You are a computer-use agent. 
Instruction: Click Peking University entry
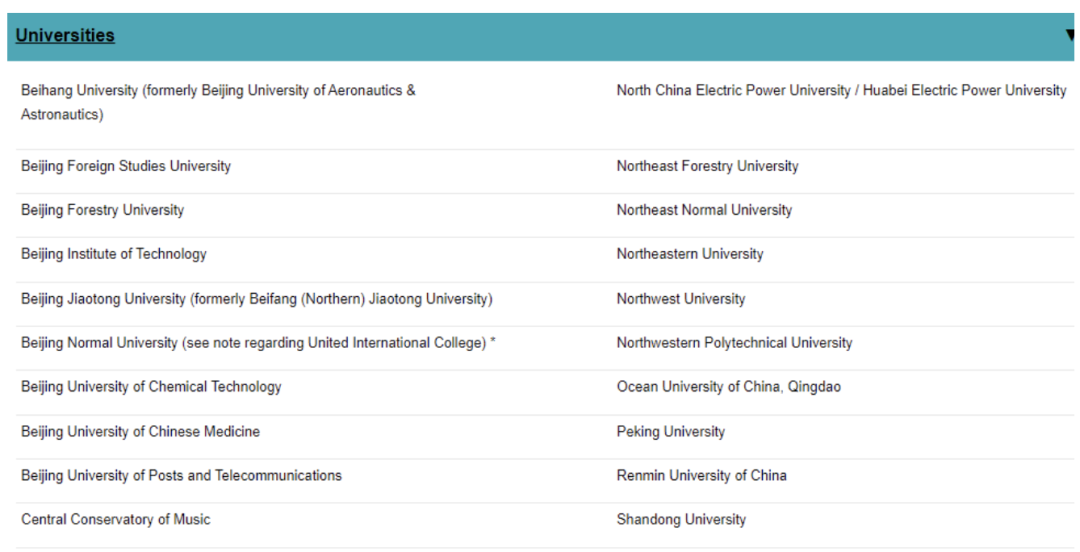click(x=671, y=432)
